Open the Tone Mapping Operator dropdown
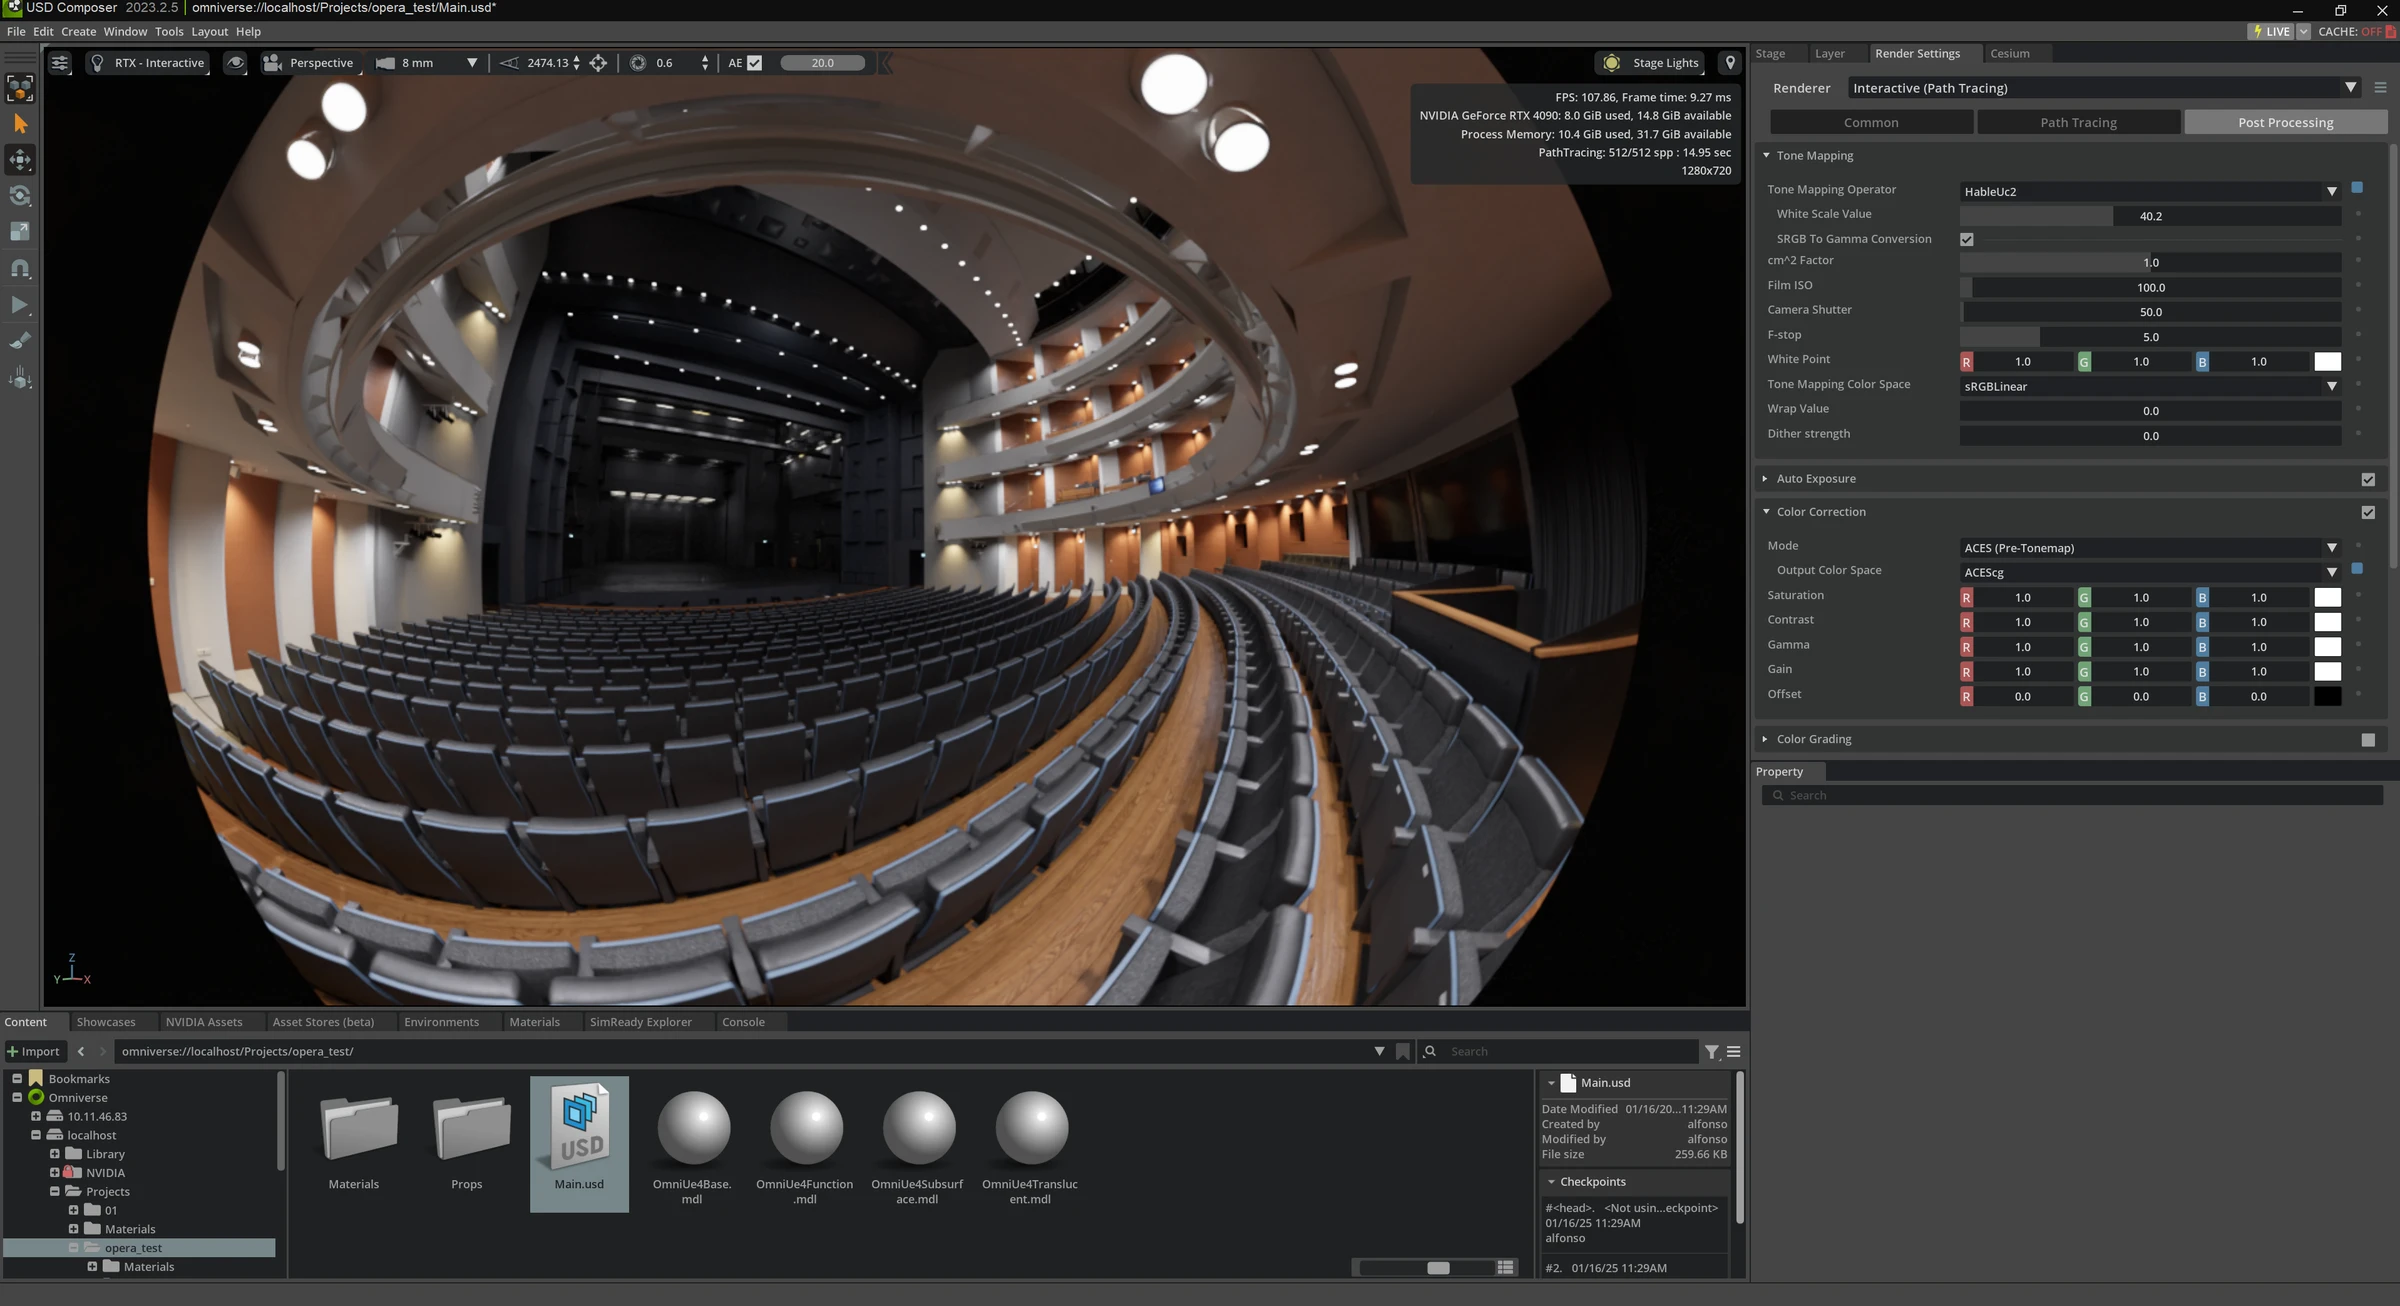 pyautogui.click(x=2150, y=191)
